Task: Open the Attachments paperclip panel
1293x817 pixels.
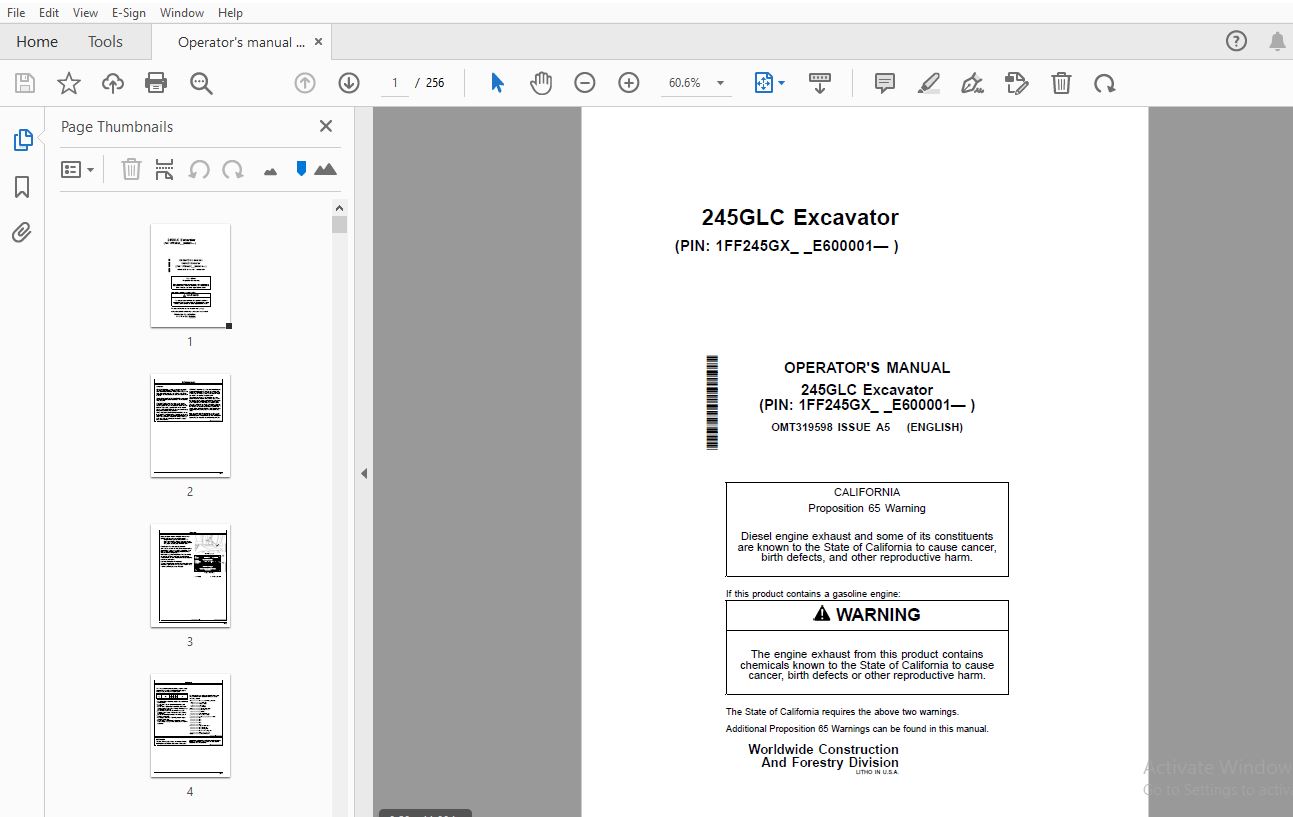Action: click(x=22, y=233)
